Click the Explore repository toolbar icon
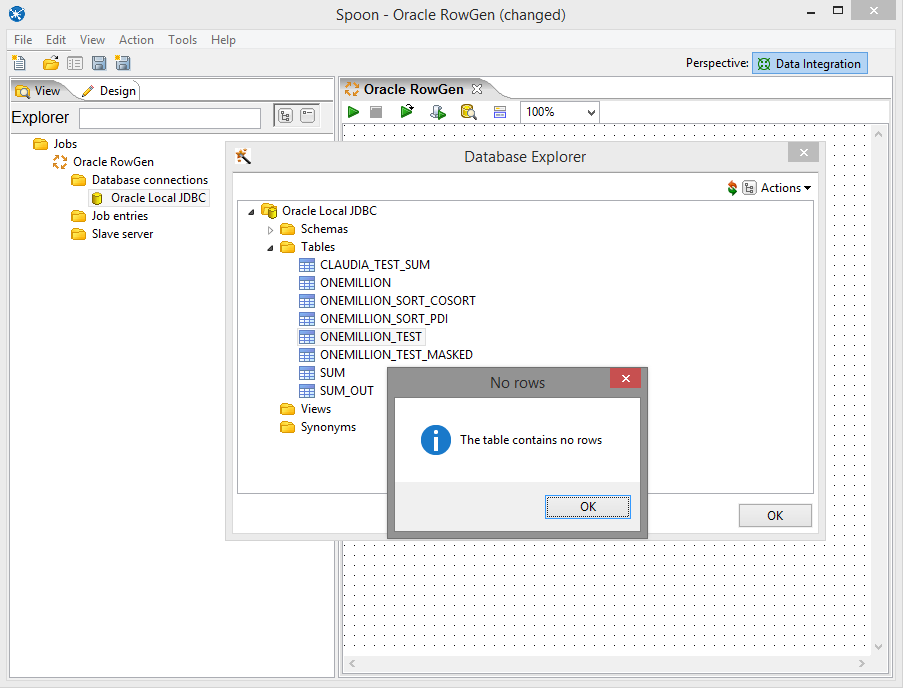 pyautogui.click(x=75, y=63)
